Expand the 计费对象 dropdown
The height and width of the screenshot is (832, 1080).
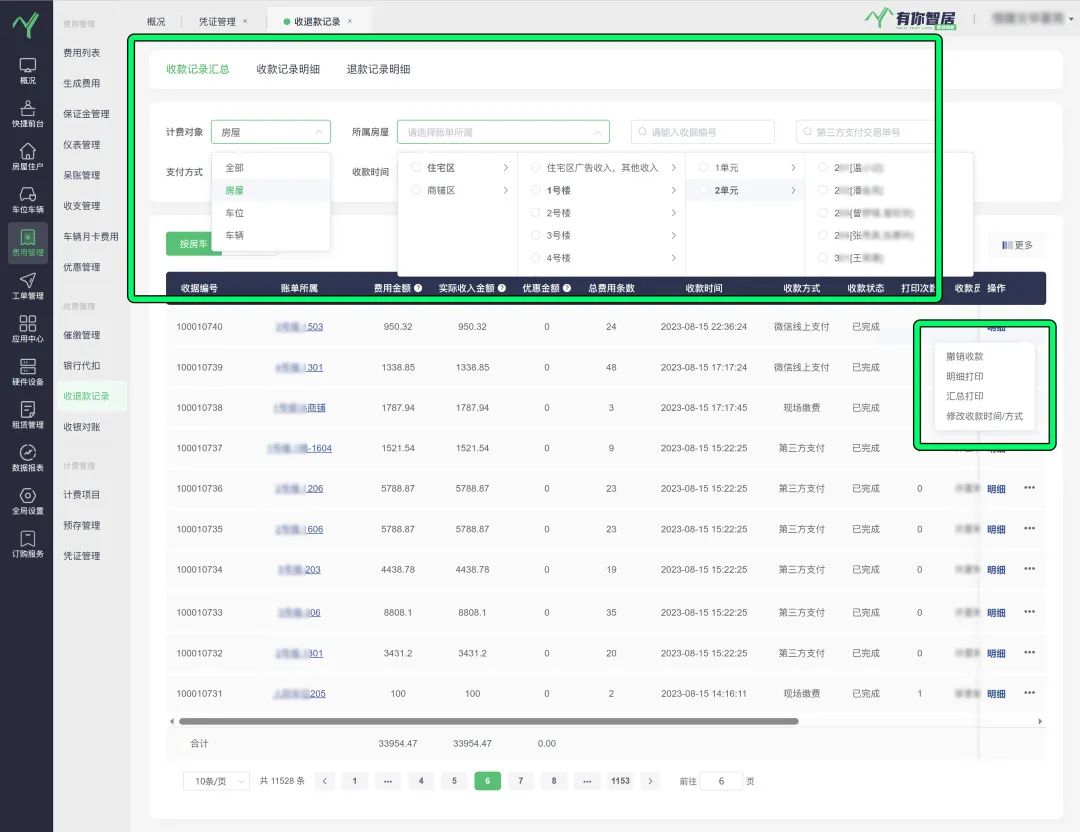point(270,132)
